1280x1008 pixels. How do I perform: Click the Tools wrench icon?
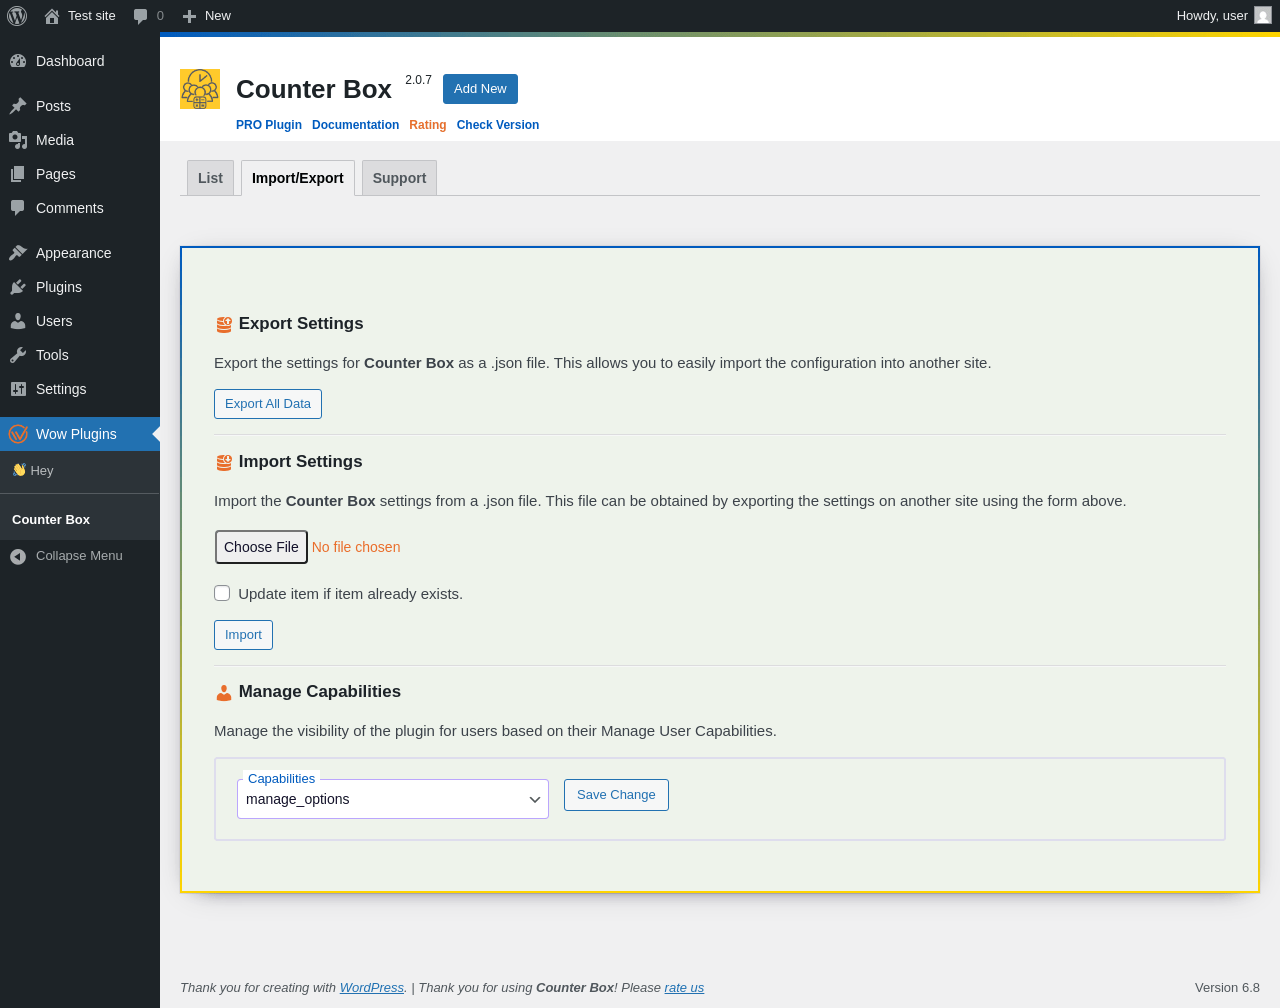click(18, 355)
